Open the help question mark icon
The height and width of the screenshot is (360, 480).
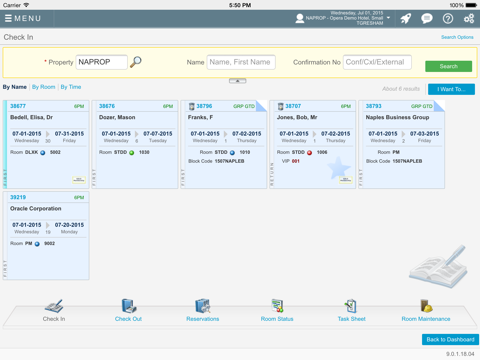448,18
